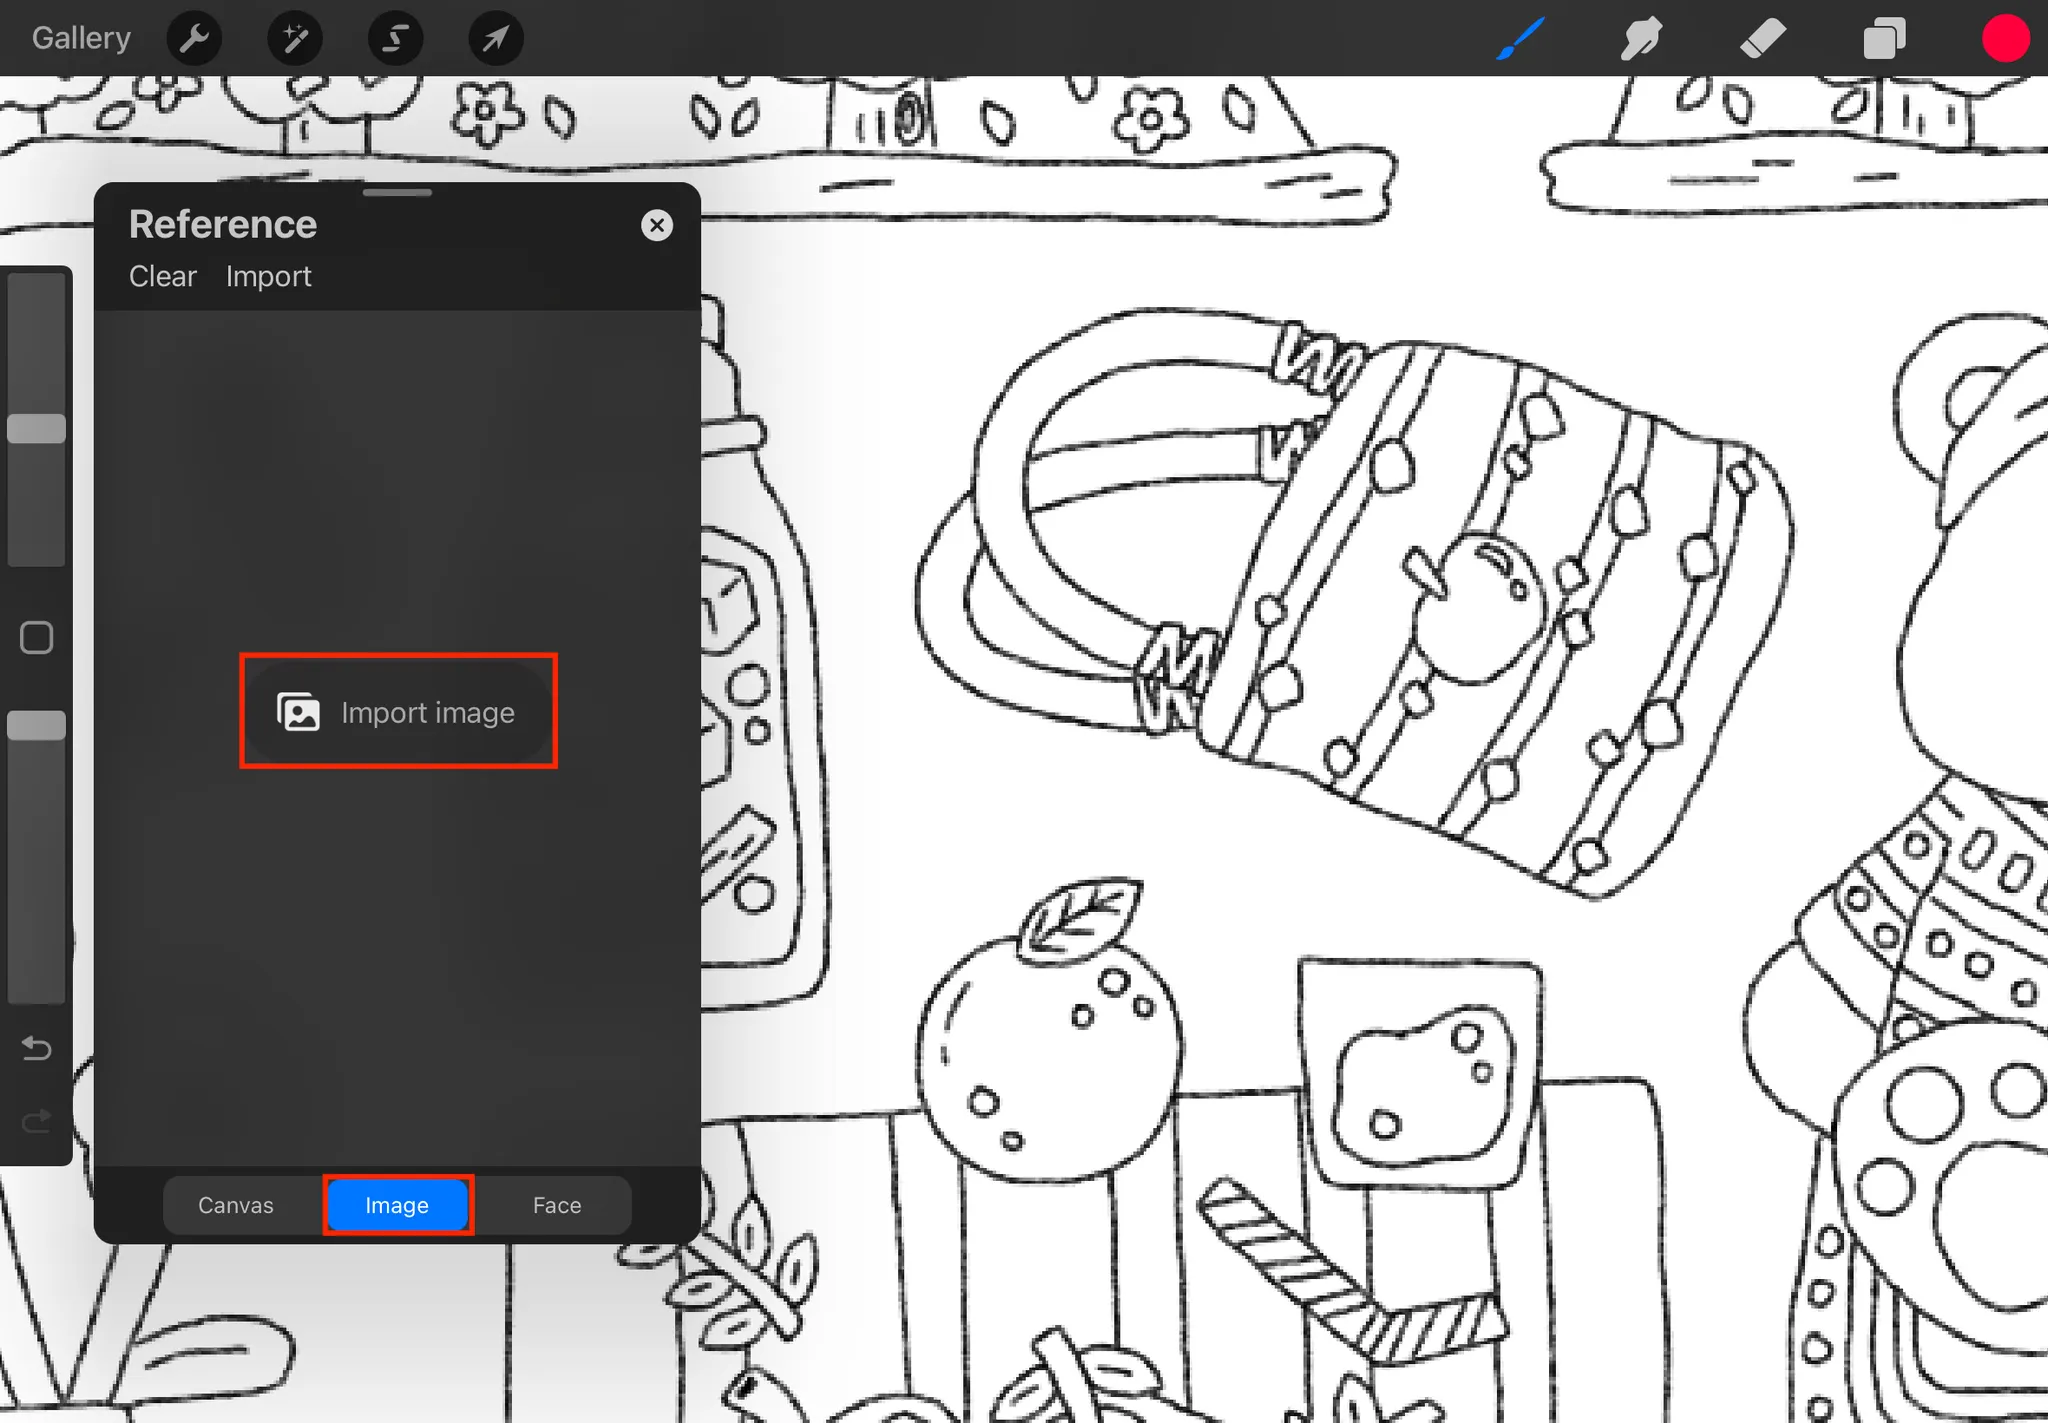Viewport: 2048px width, 1423px height.
Task: Tap the sidebar square modifier button
Action: [37, 637]
